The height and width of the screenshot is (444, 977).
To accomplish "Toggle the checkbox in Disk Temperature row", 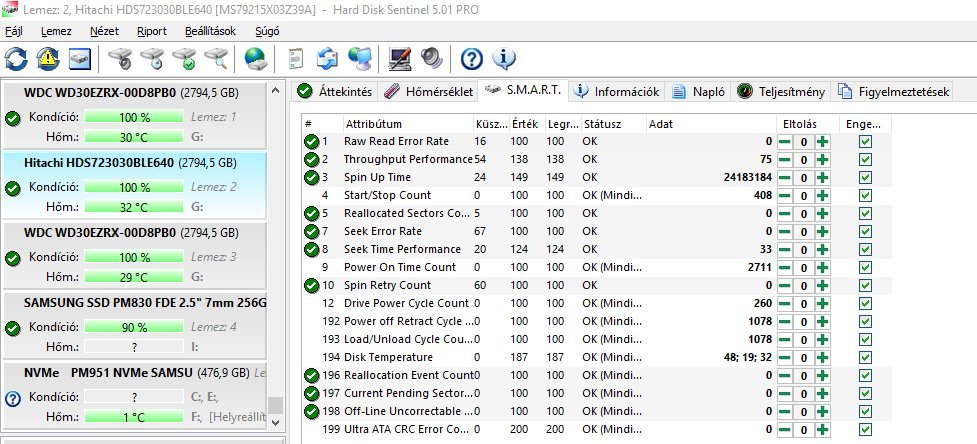I will (865, 357).
